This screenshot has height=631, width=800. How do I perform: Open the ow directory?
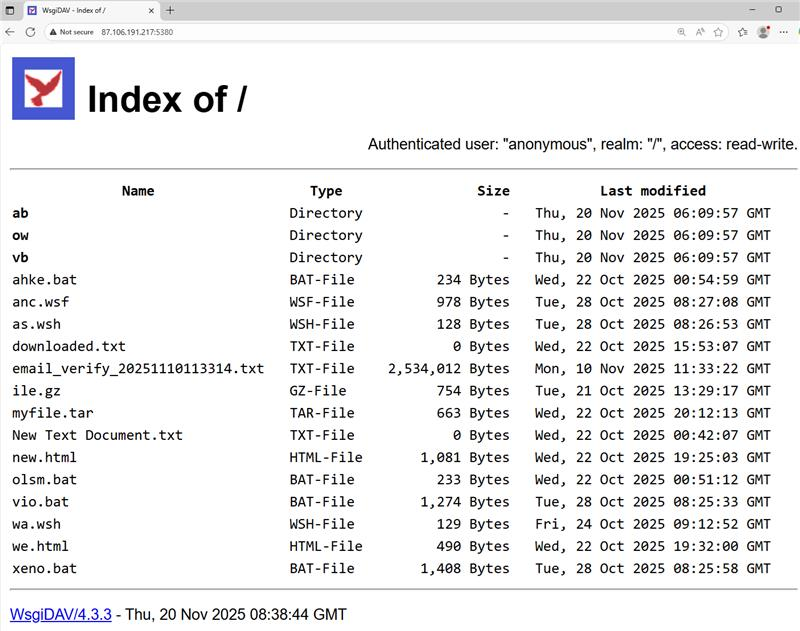click(x=20, y=235)
